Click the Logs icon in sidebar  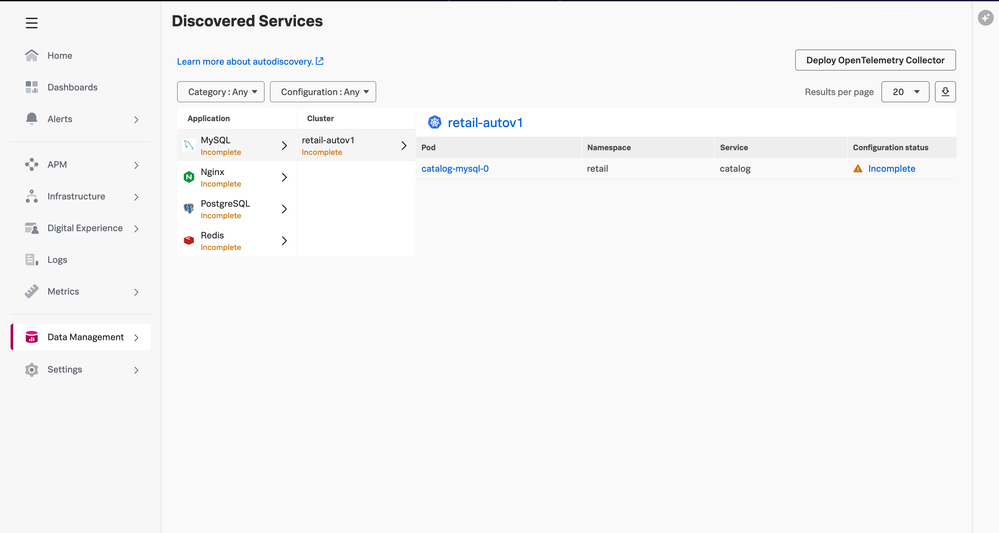tap(32, 260)
